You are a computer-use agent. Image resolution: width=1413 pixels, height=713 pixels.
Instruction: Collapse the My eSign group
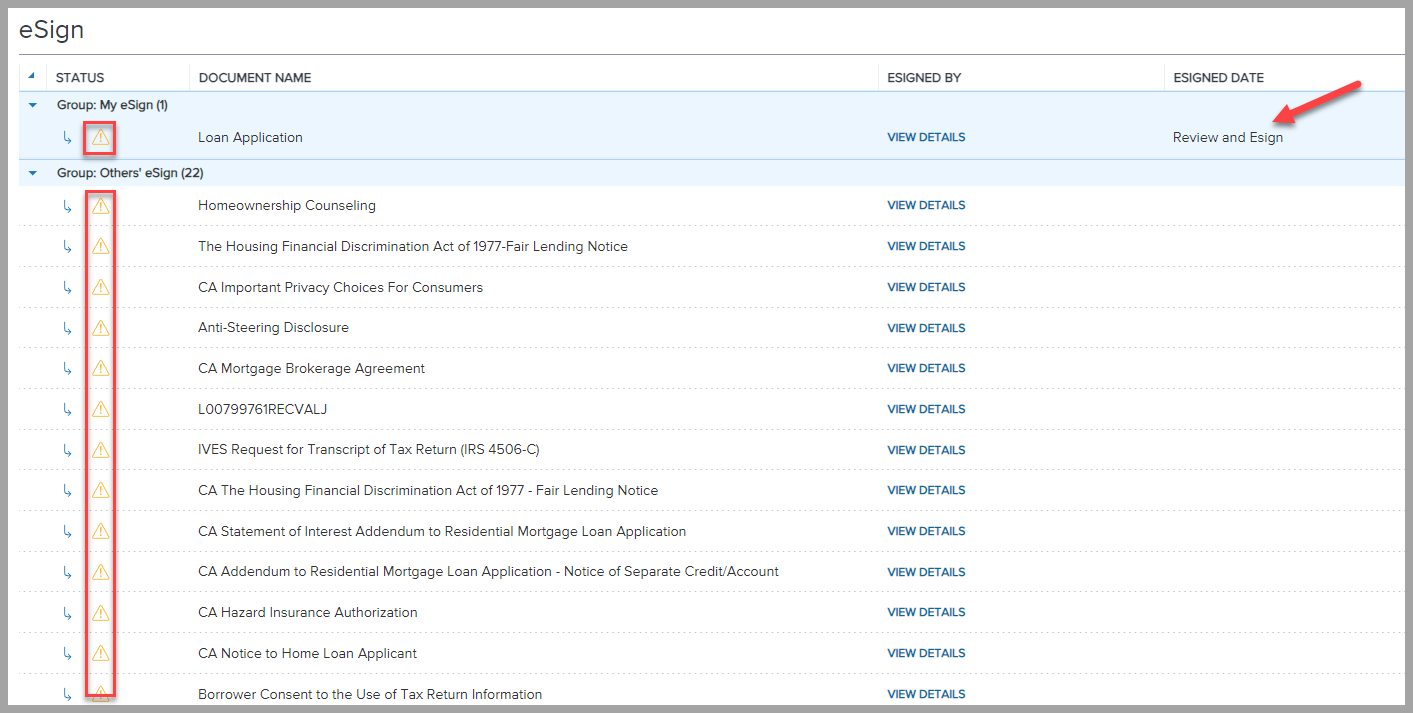[x=33, y=105]
